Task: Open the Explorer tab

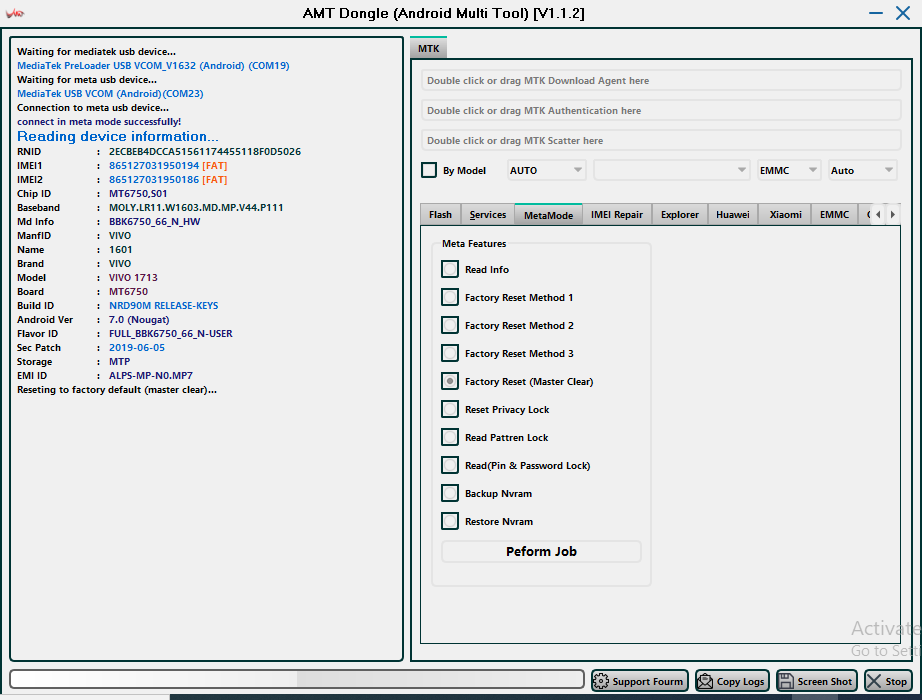Action: (x=680, y=215)
